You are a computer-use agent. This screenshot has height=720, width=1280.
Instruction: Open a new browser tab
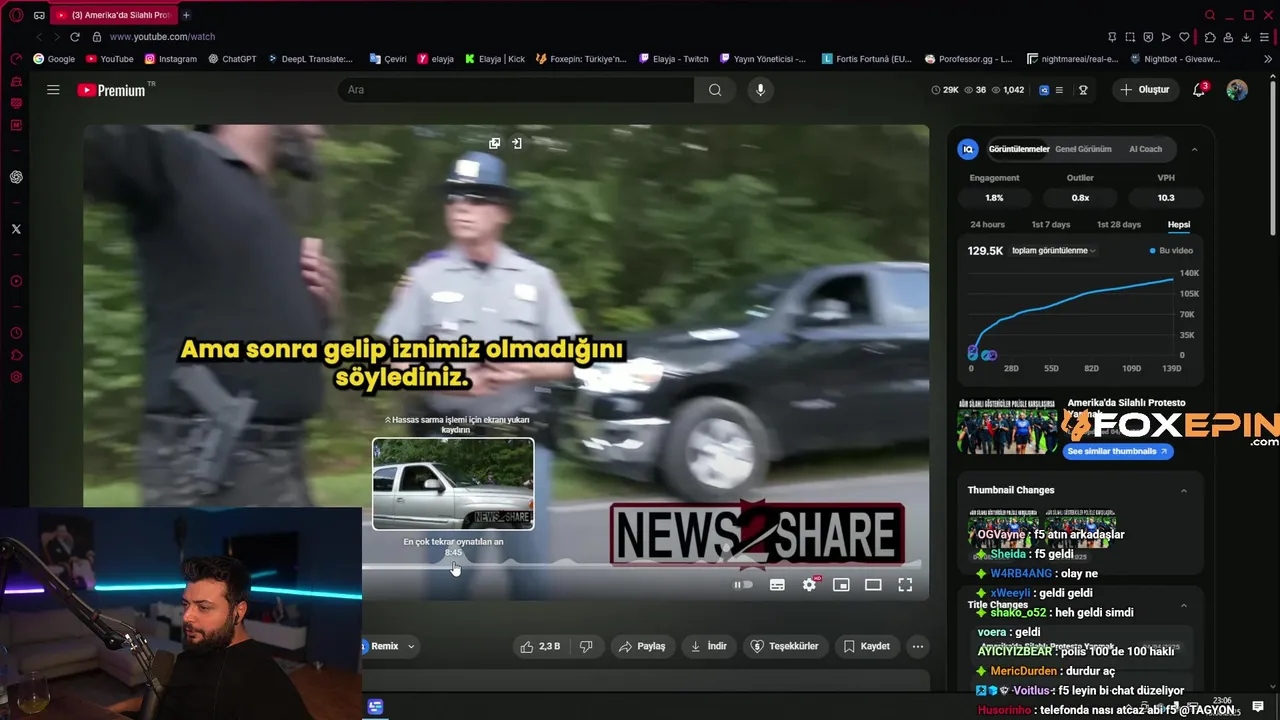tap(186, 15)
